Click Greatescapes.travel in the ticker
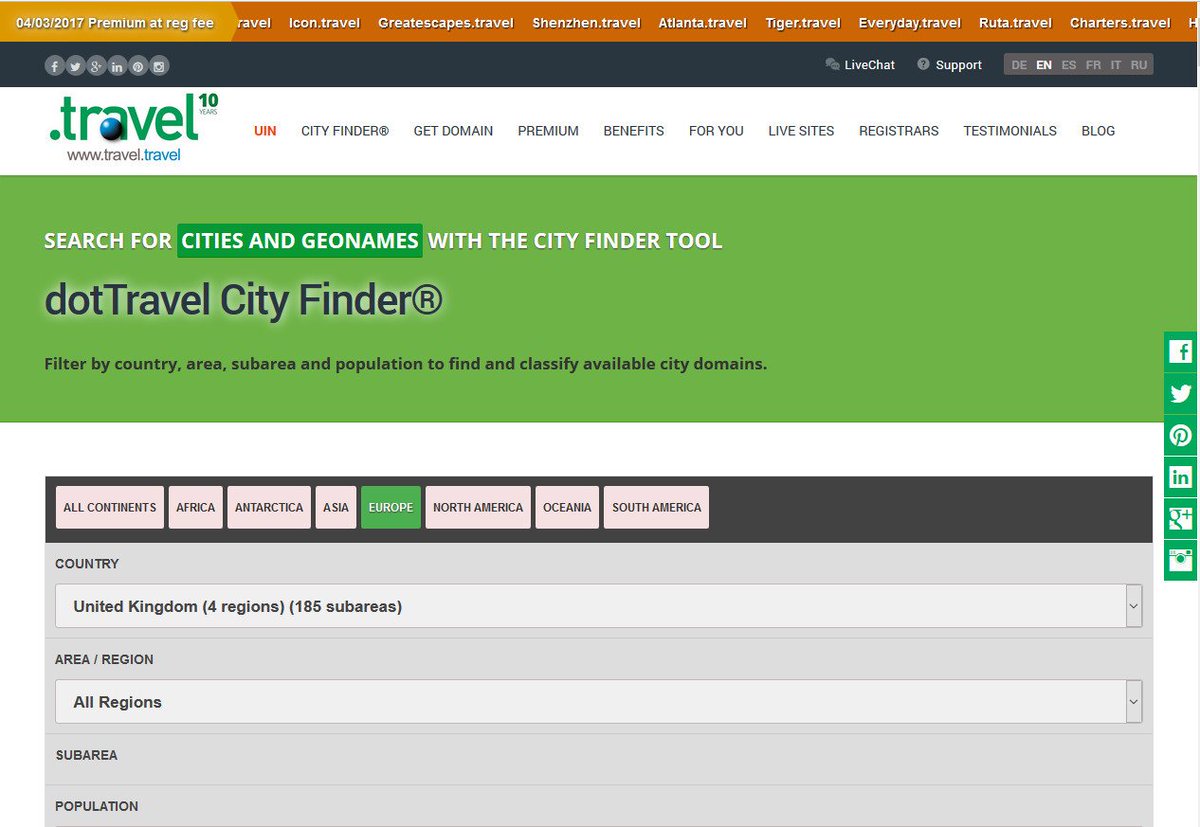Image resolution: width=1200 pixels, height=827 pixels. [446, 22]
